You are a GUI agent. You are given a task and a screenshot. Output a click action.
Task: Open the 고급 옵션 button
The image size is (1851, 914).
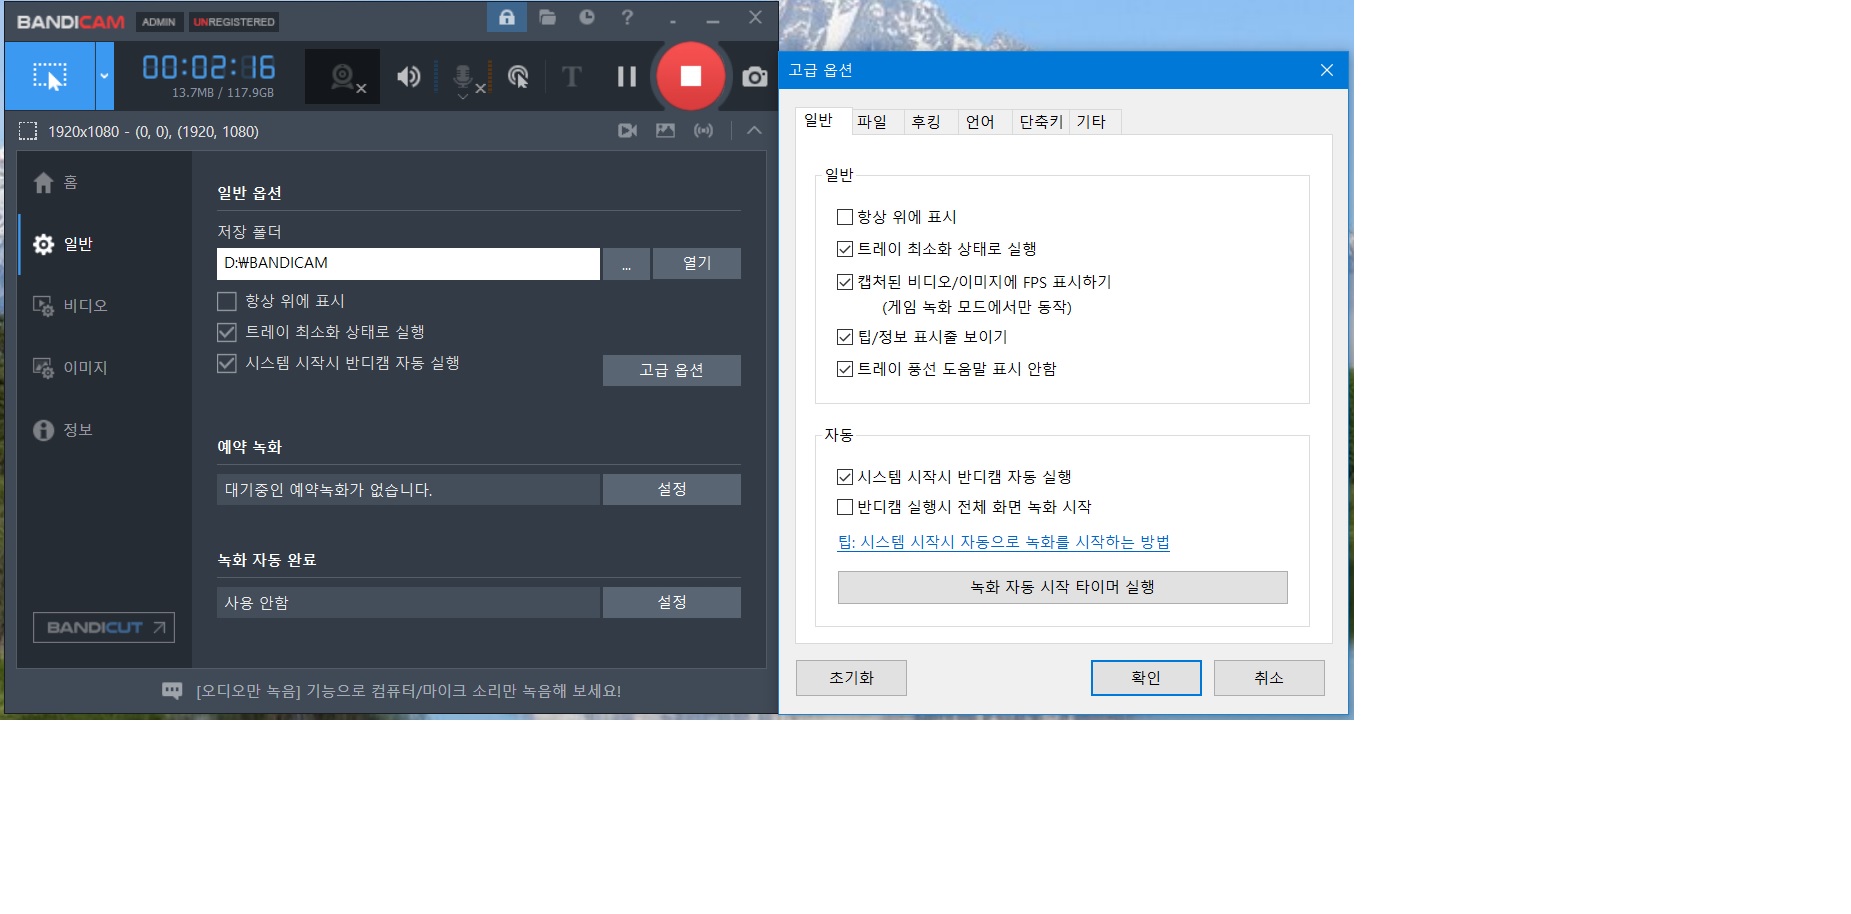point(672,370)
